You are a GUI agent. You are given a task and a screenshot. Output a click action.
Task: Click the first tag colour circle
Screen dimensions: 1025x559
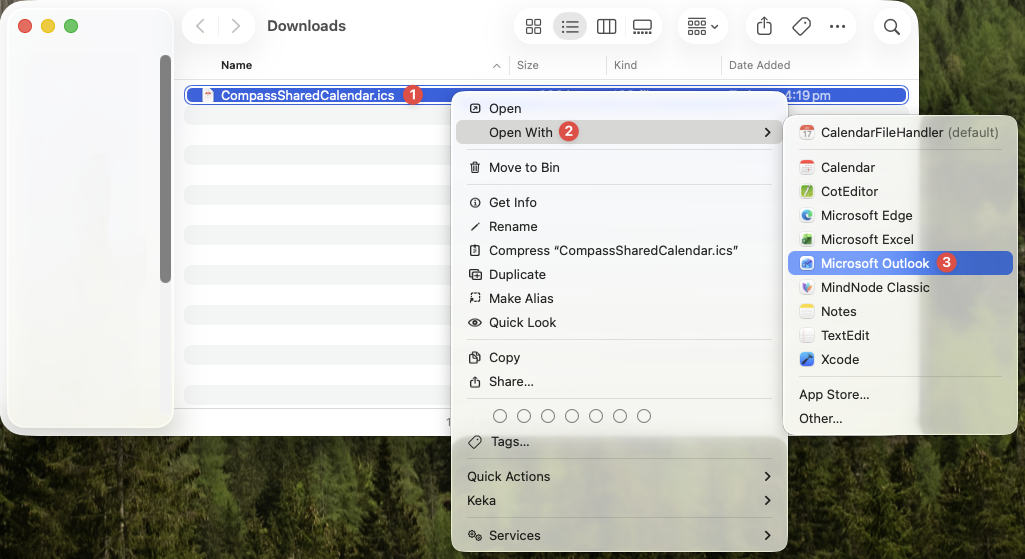[500, 416]
